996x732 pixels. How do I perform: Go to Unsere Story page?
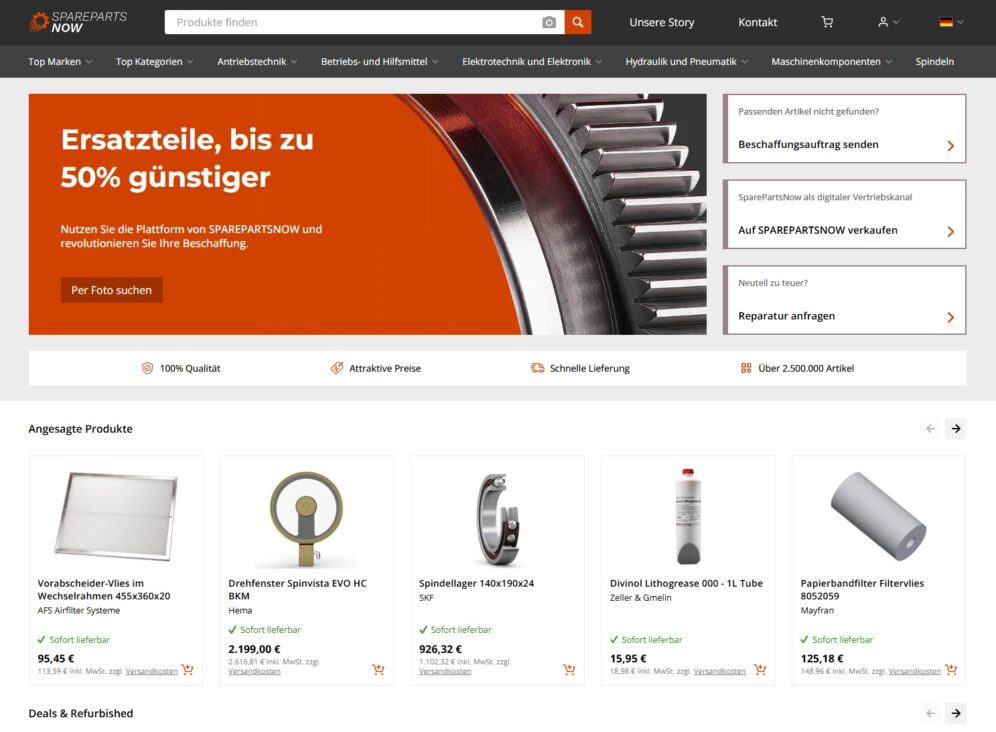661,22
